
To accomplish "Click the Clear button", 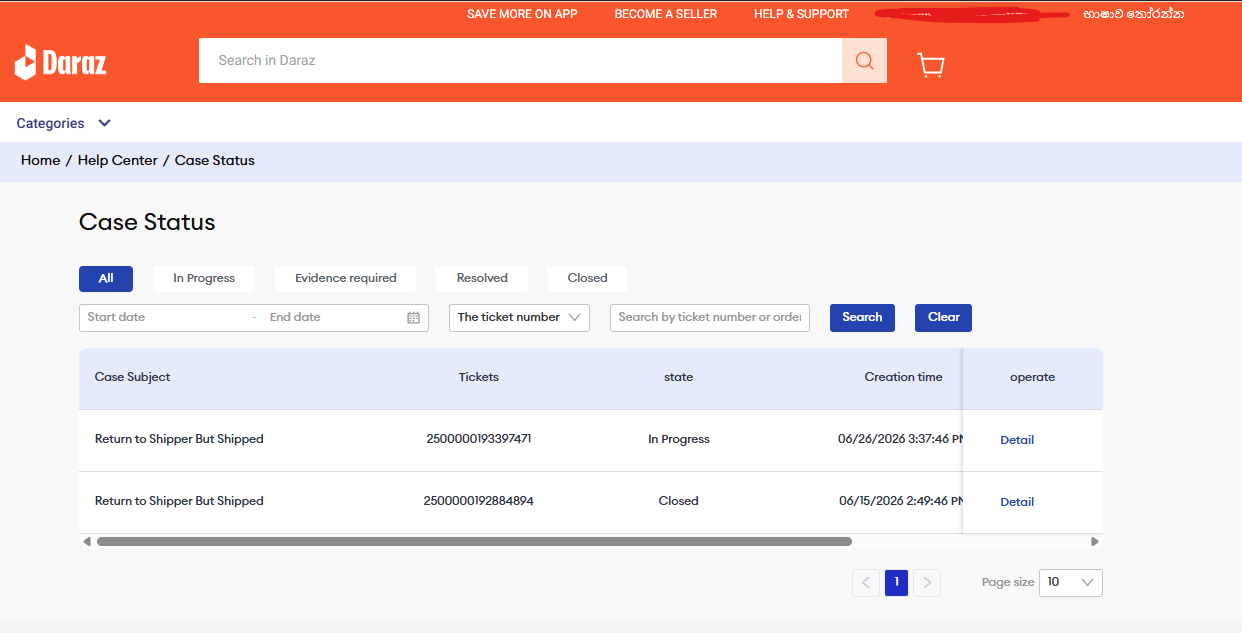I will click(x=943, y=317).
